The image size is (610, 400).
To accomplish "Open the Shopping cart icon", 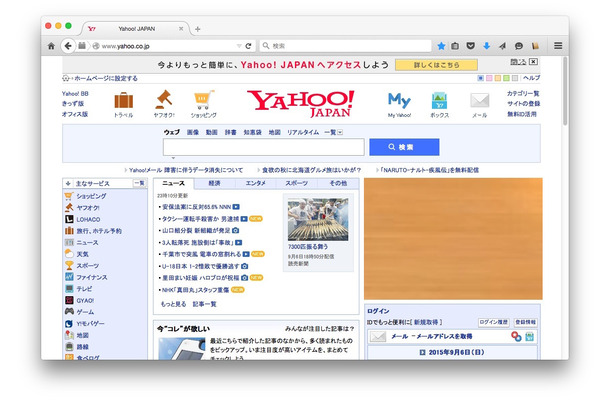I will pos(204,100).
